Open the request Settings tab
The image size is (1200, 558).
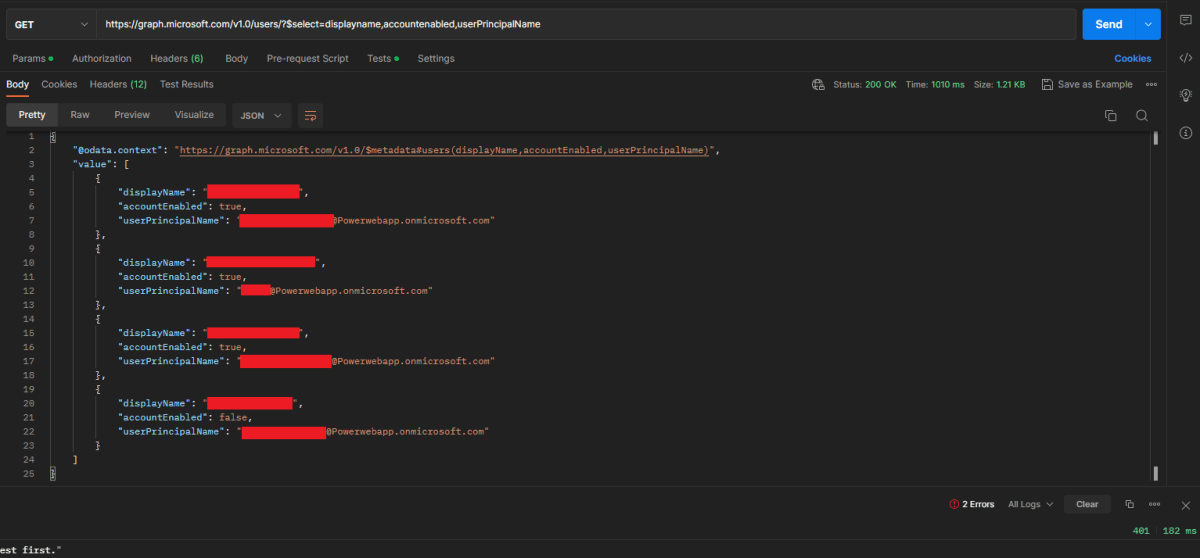[436, 59]
